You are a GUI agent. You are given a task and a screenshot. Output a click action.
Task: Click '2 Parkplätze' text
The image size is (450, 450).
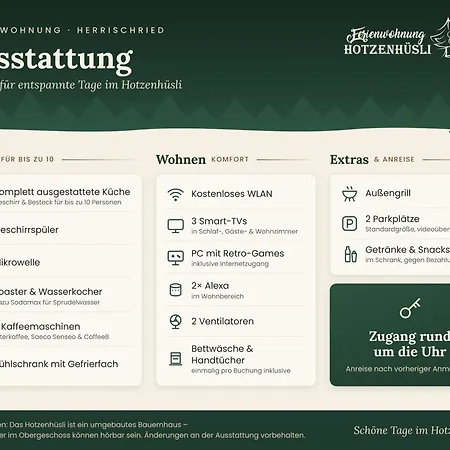coord(392,219)
